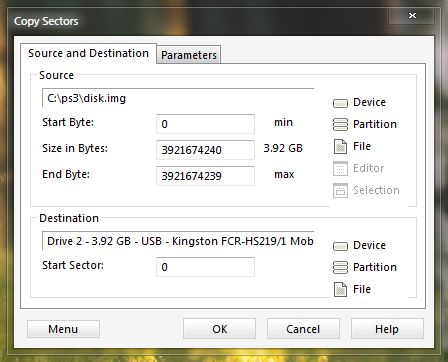Viewport: 448px width, 362px height.
Task: Switch to the Parameters tab
Action: click(x=189, y=55)
